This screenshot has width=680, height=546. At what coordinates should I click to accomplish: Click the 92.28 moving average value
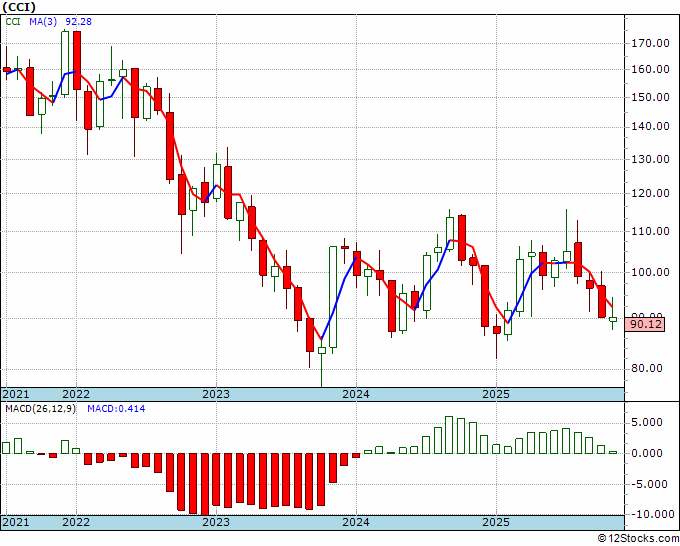point(78,21)
